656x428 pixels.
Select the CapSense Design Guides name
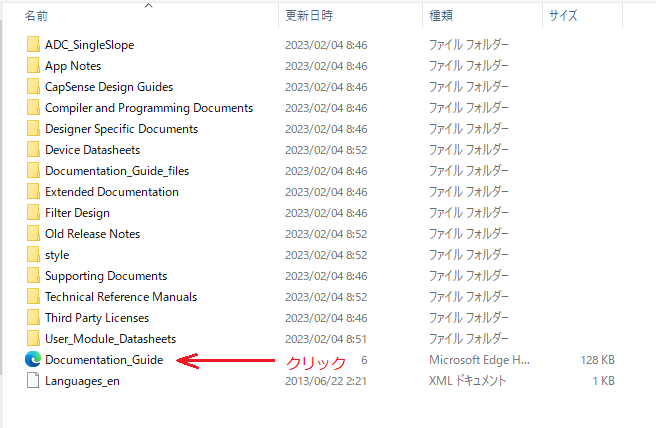[x=109, y=87]
